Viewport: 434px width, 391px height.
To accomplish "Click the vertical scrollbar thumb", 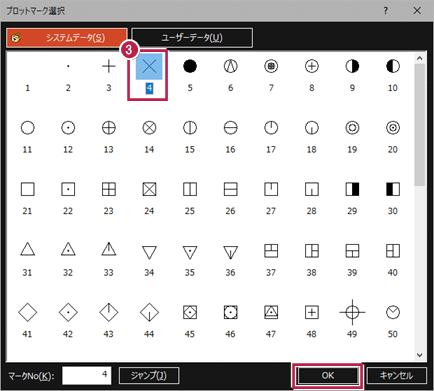I will point(420,125).
